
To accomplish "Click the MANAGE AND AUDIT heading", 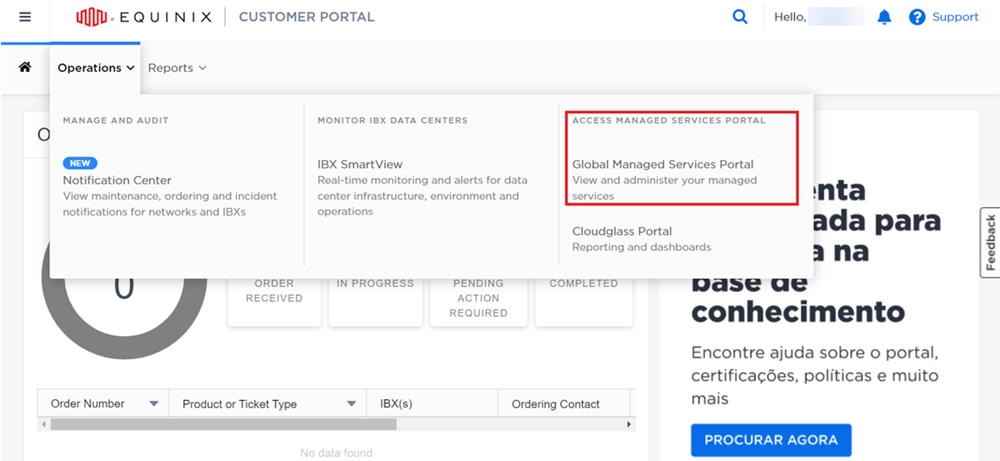I will point(115,120).
